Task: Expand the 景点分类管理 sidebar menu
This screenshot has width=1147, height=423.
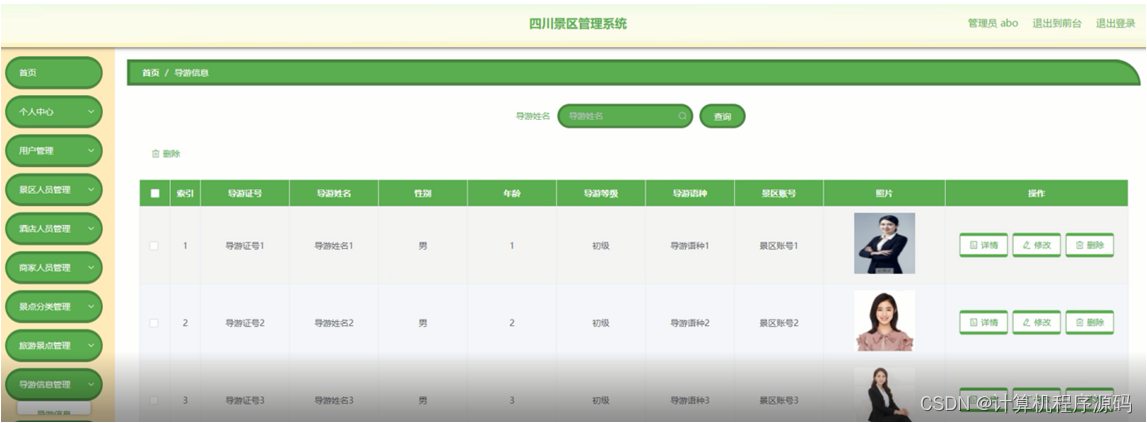Action: [53, 307]
